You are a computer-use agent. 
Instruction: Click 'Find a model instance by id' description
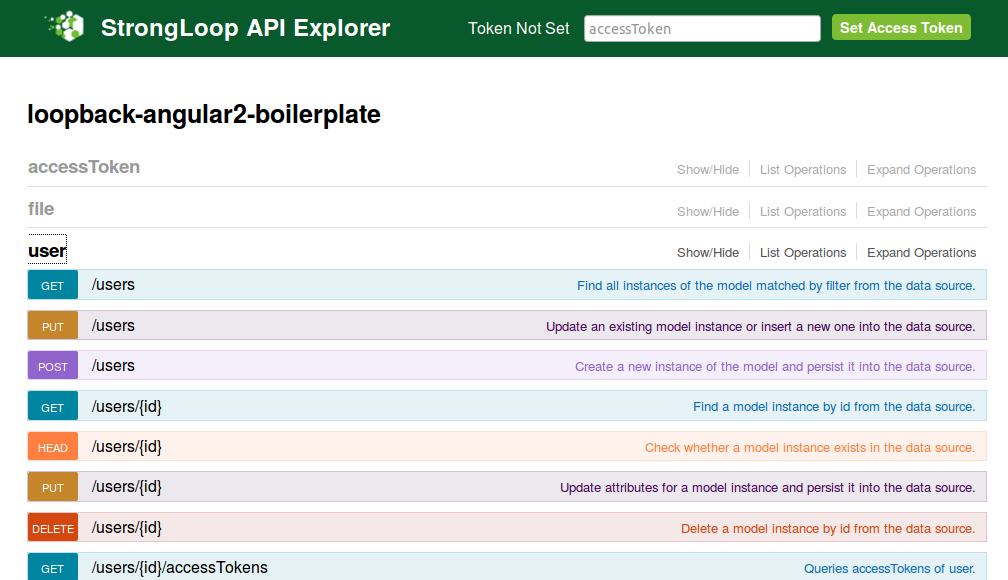[x=834, y=406]
